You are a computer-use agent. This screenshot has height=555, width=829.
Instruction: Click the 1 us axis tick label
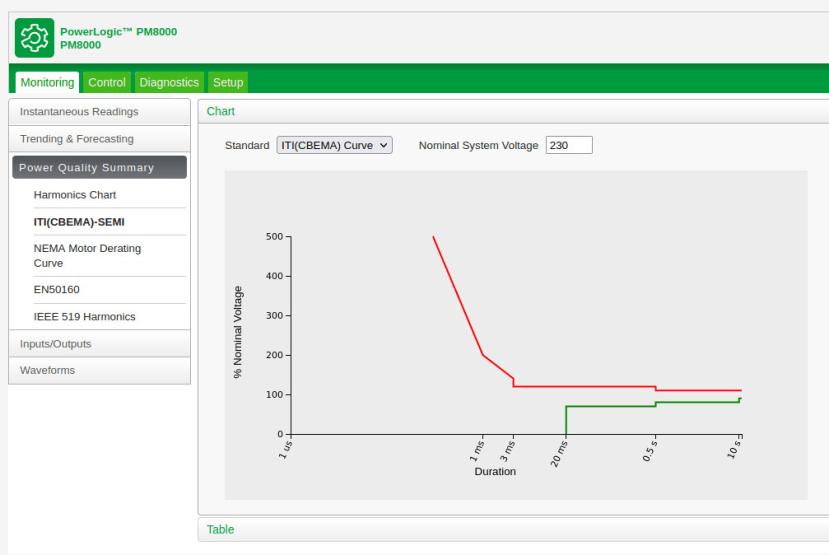[285, 450]
